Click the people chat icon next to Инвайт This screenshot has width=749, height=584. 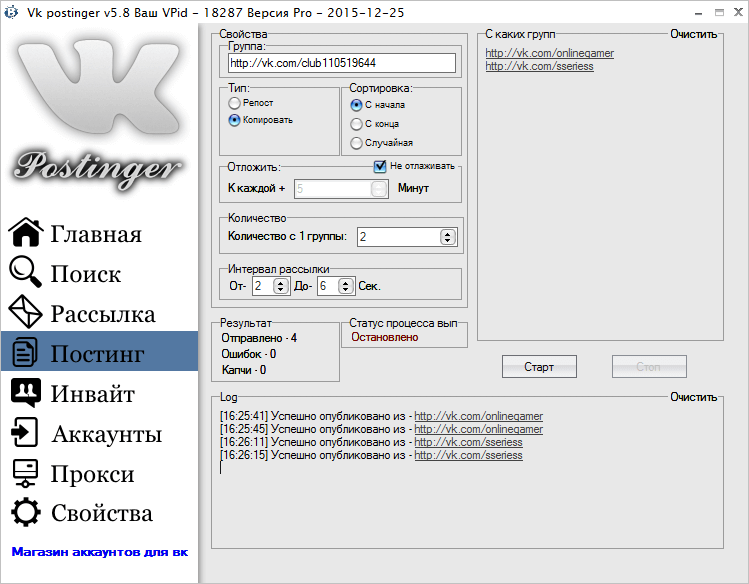click(x=26, y=393)
